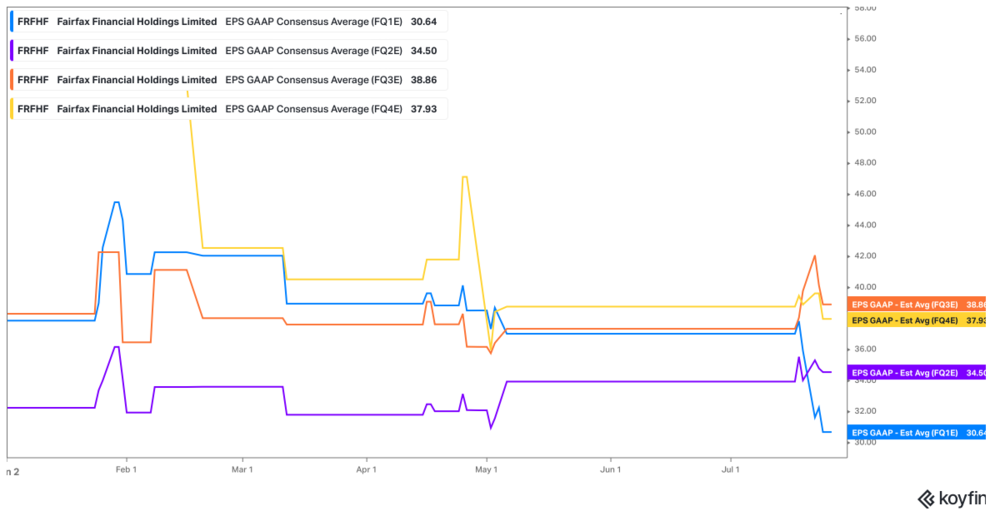Click the 54.00 y-axis value
Image resolution: width=1000 pixels, height=516 pixels.
865,70
